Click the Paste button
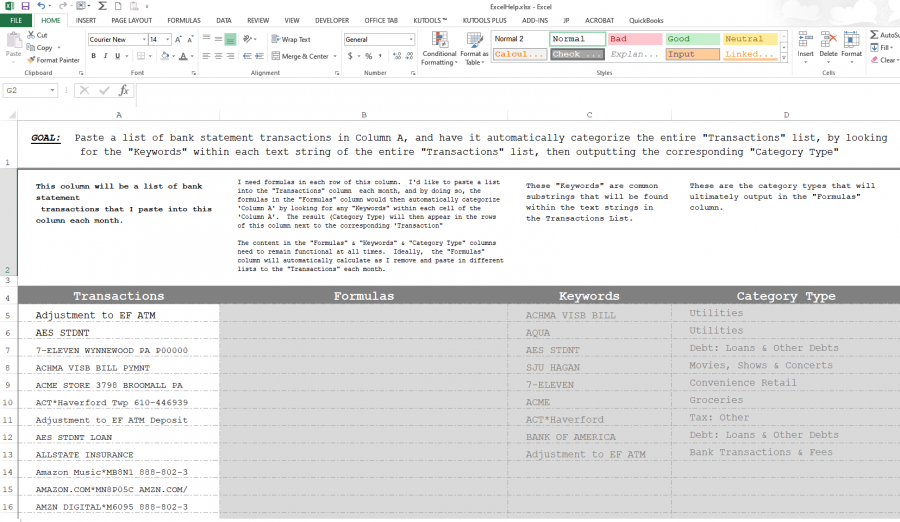Viewport: 900px width, 522px height. (13, 46)
